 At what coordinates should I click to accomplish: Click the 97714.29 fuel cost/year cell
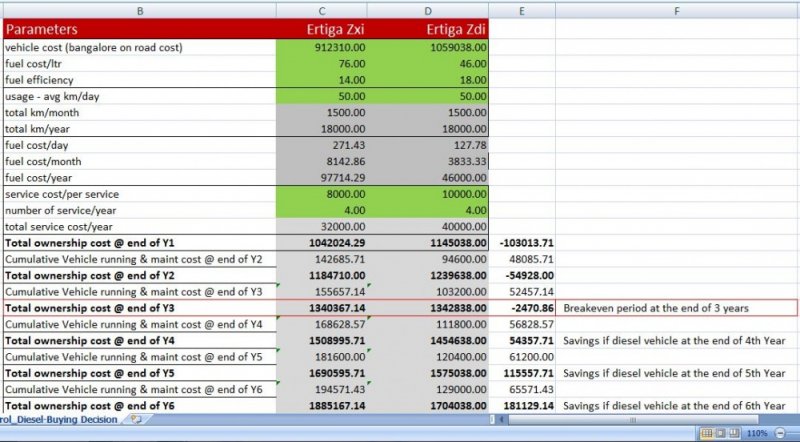321,178
